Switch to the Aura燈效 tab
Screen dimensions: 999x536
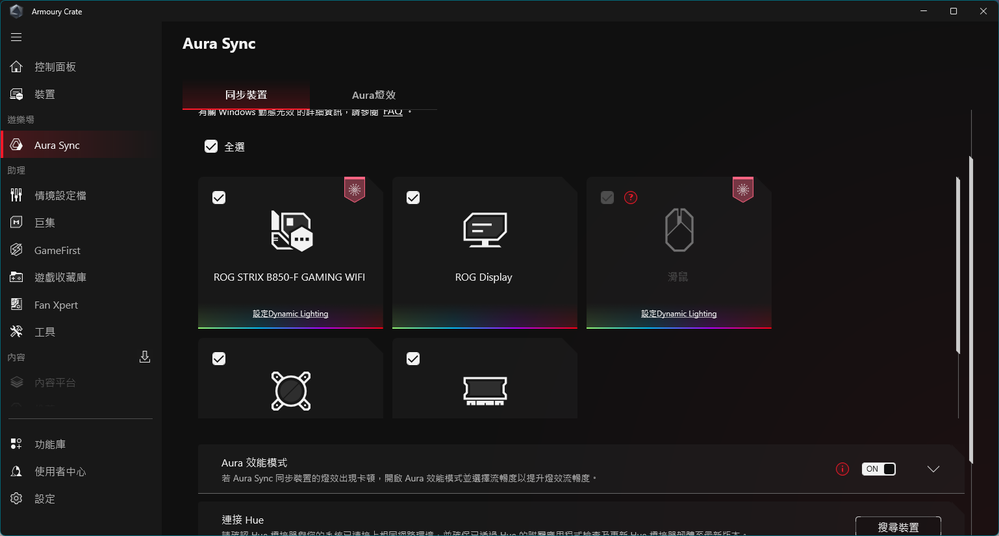(373, 95)
